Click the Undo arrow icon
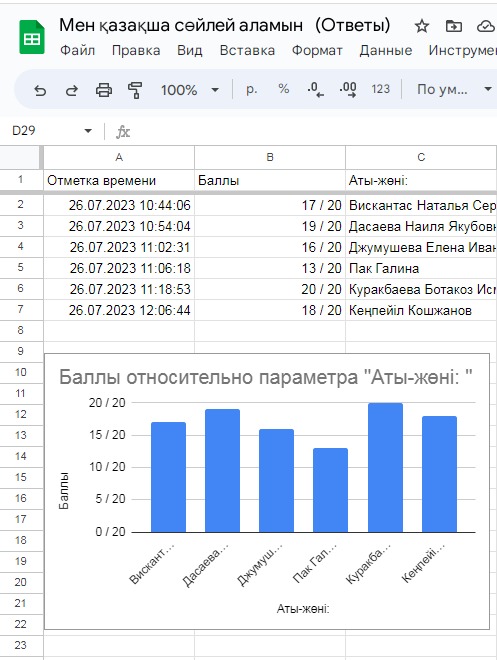497x660 pixels. 40,90
